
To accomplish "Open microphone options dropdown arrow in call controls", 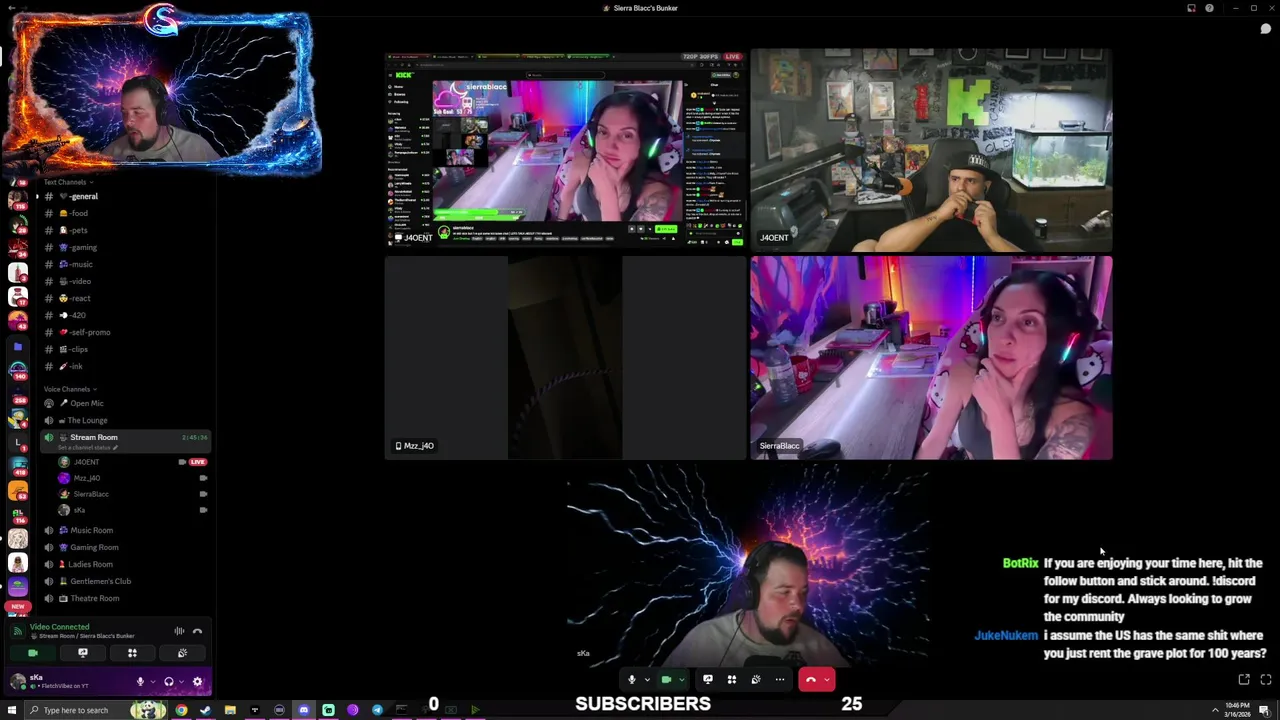I will tap(647, 680).
